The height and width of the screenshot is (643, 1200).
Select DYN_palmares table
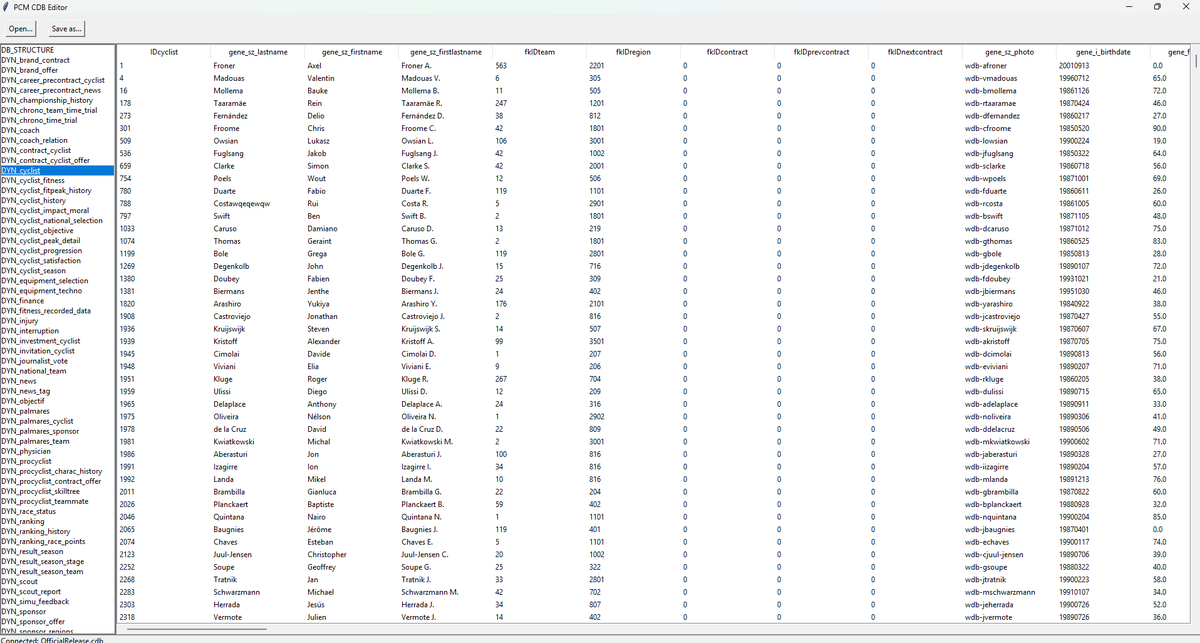pyautogui.click(x=26, y=410)
